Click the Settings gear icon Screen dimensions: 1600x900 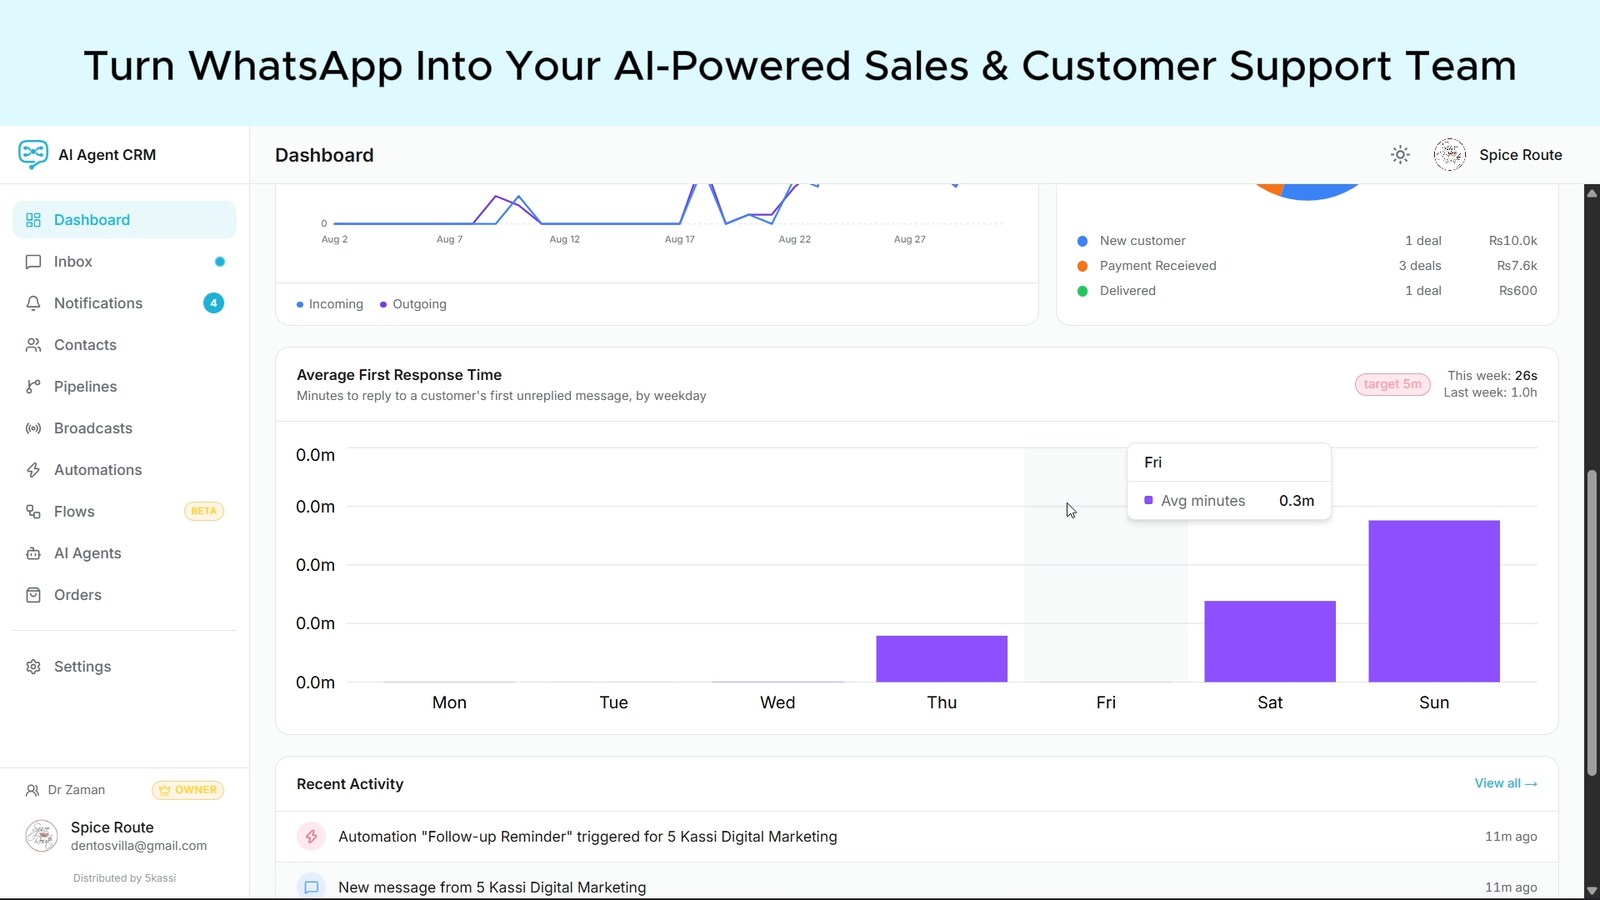[x=33, y=667]
